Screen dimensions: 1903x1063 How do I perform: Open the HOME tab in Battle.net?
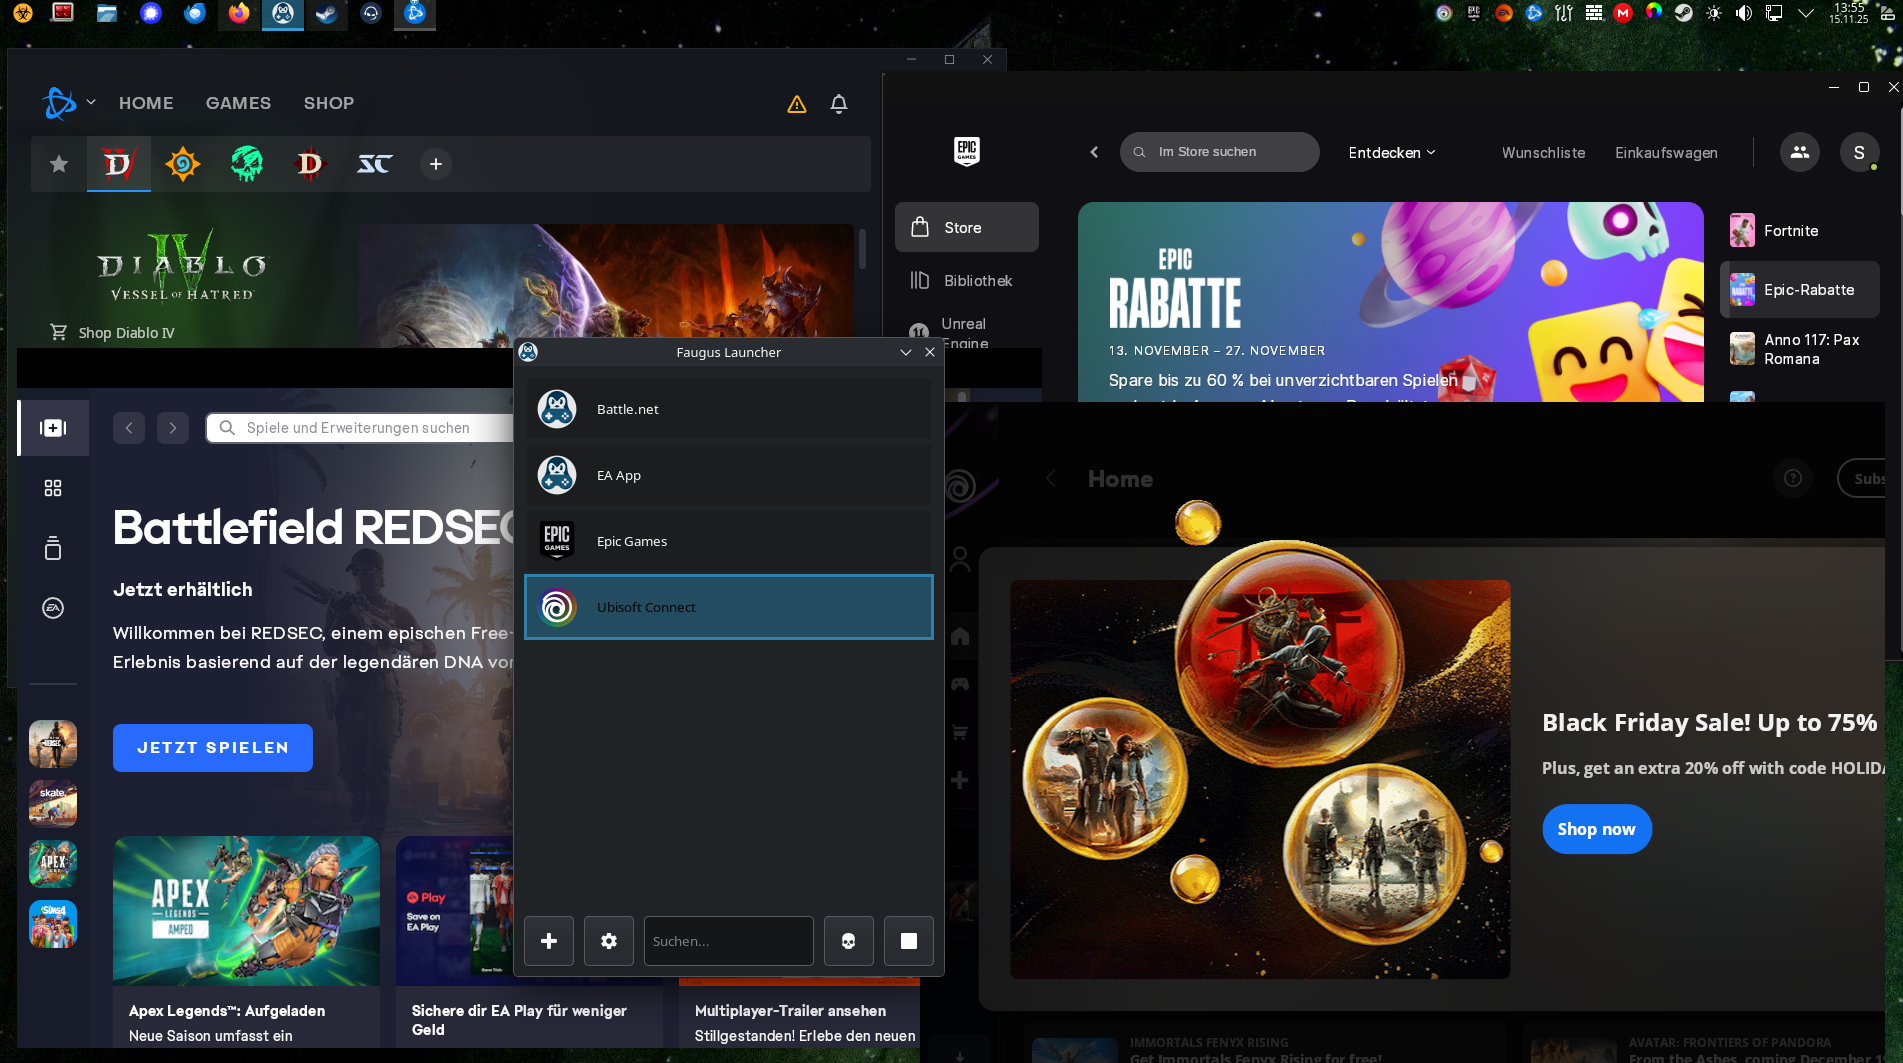[146, 103]
